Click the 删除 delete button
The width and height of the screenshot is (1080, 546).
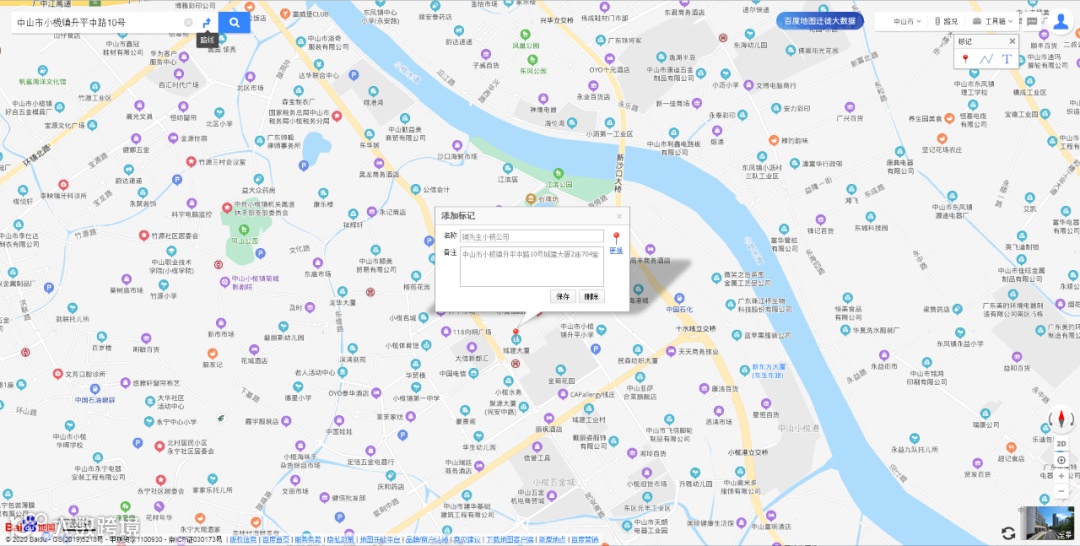[591, 297]
